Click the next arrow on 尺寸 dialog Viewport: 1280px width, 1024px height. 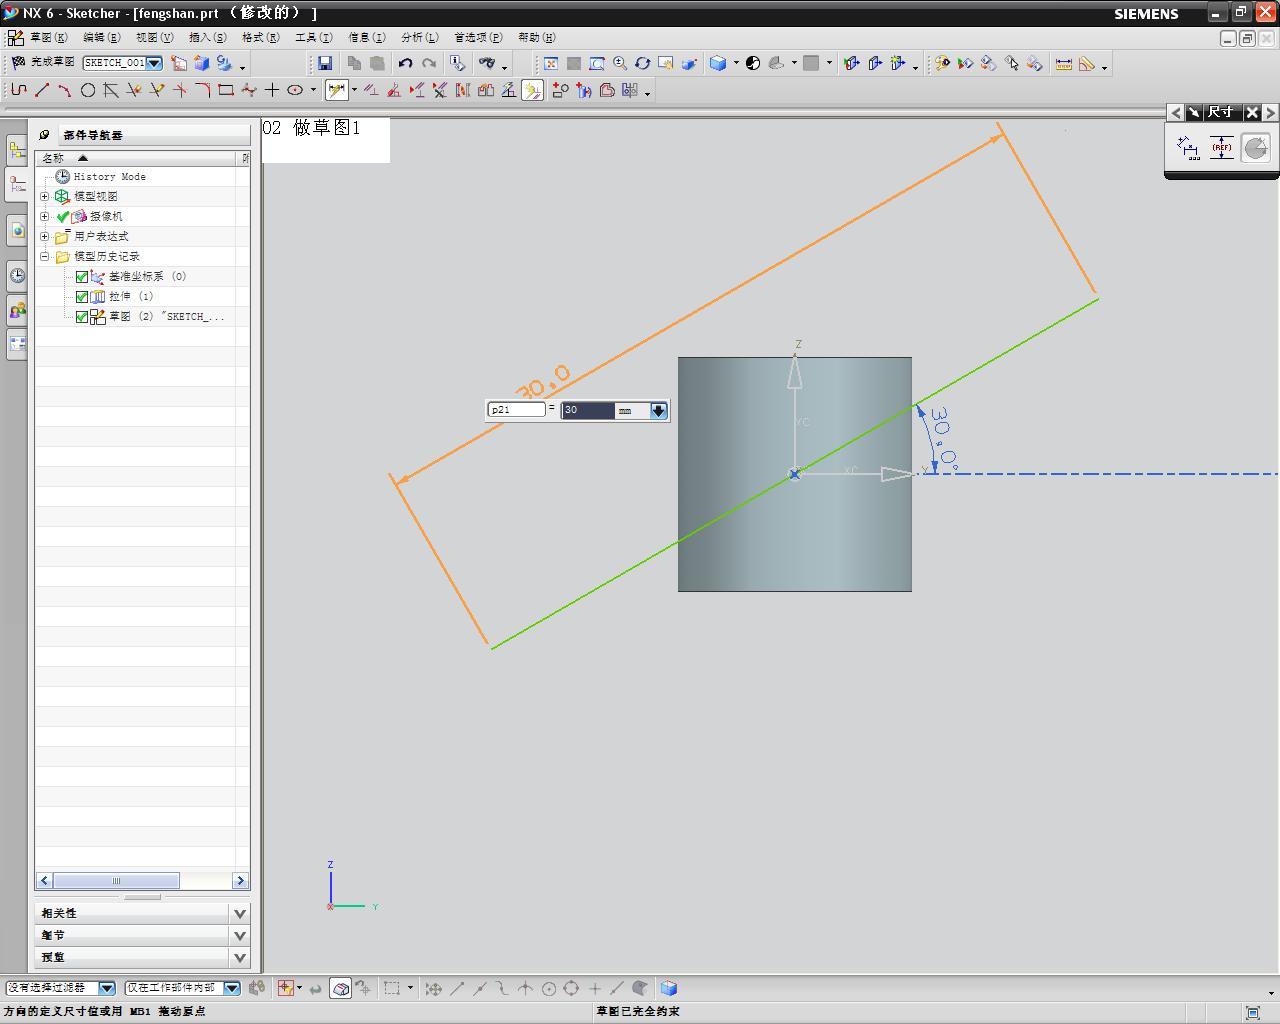pos(1270,113)
